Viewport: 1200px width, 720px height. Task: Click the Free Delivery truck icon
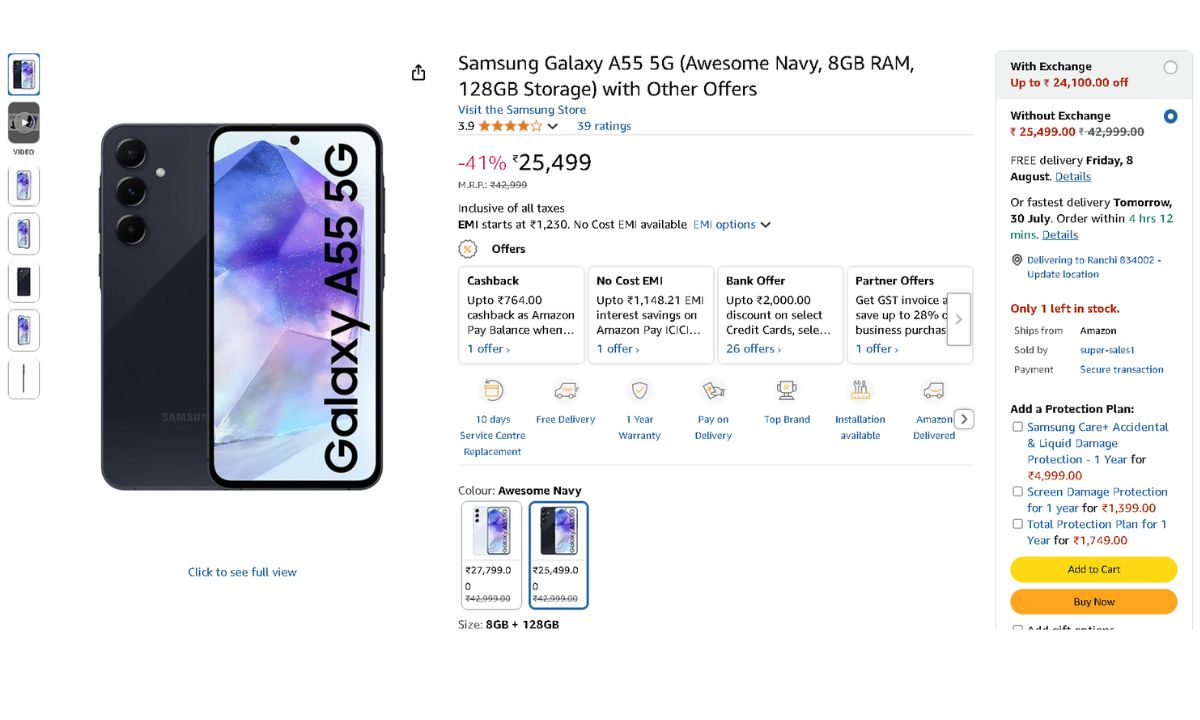(x=566, y=391)
